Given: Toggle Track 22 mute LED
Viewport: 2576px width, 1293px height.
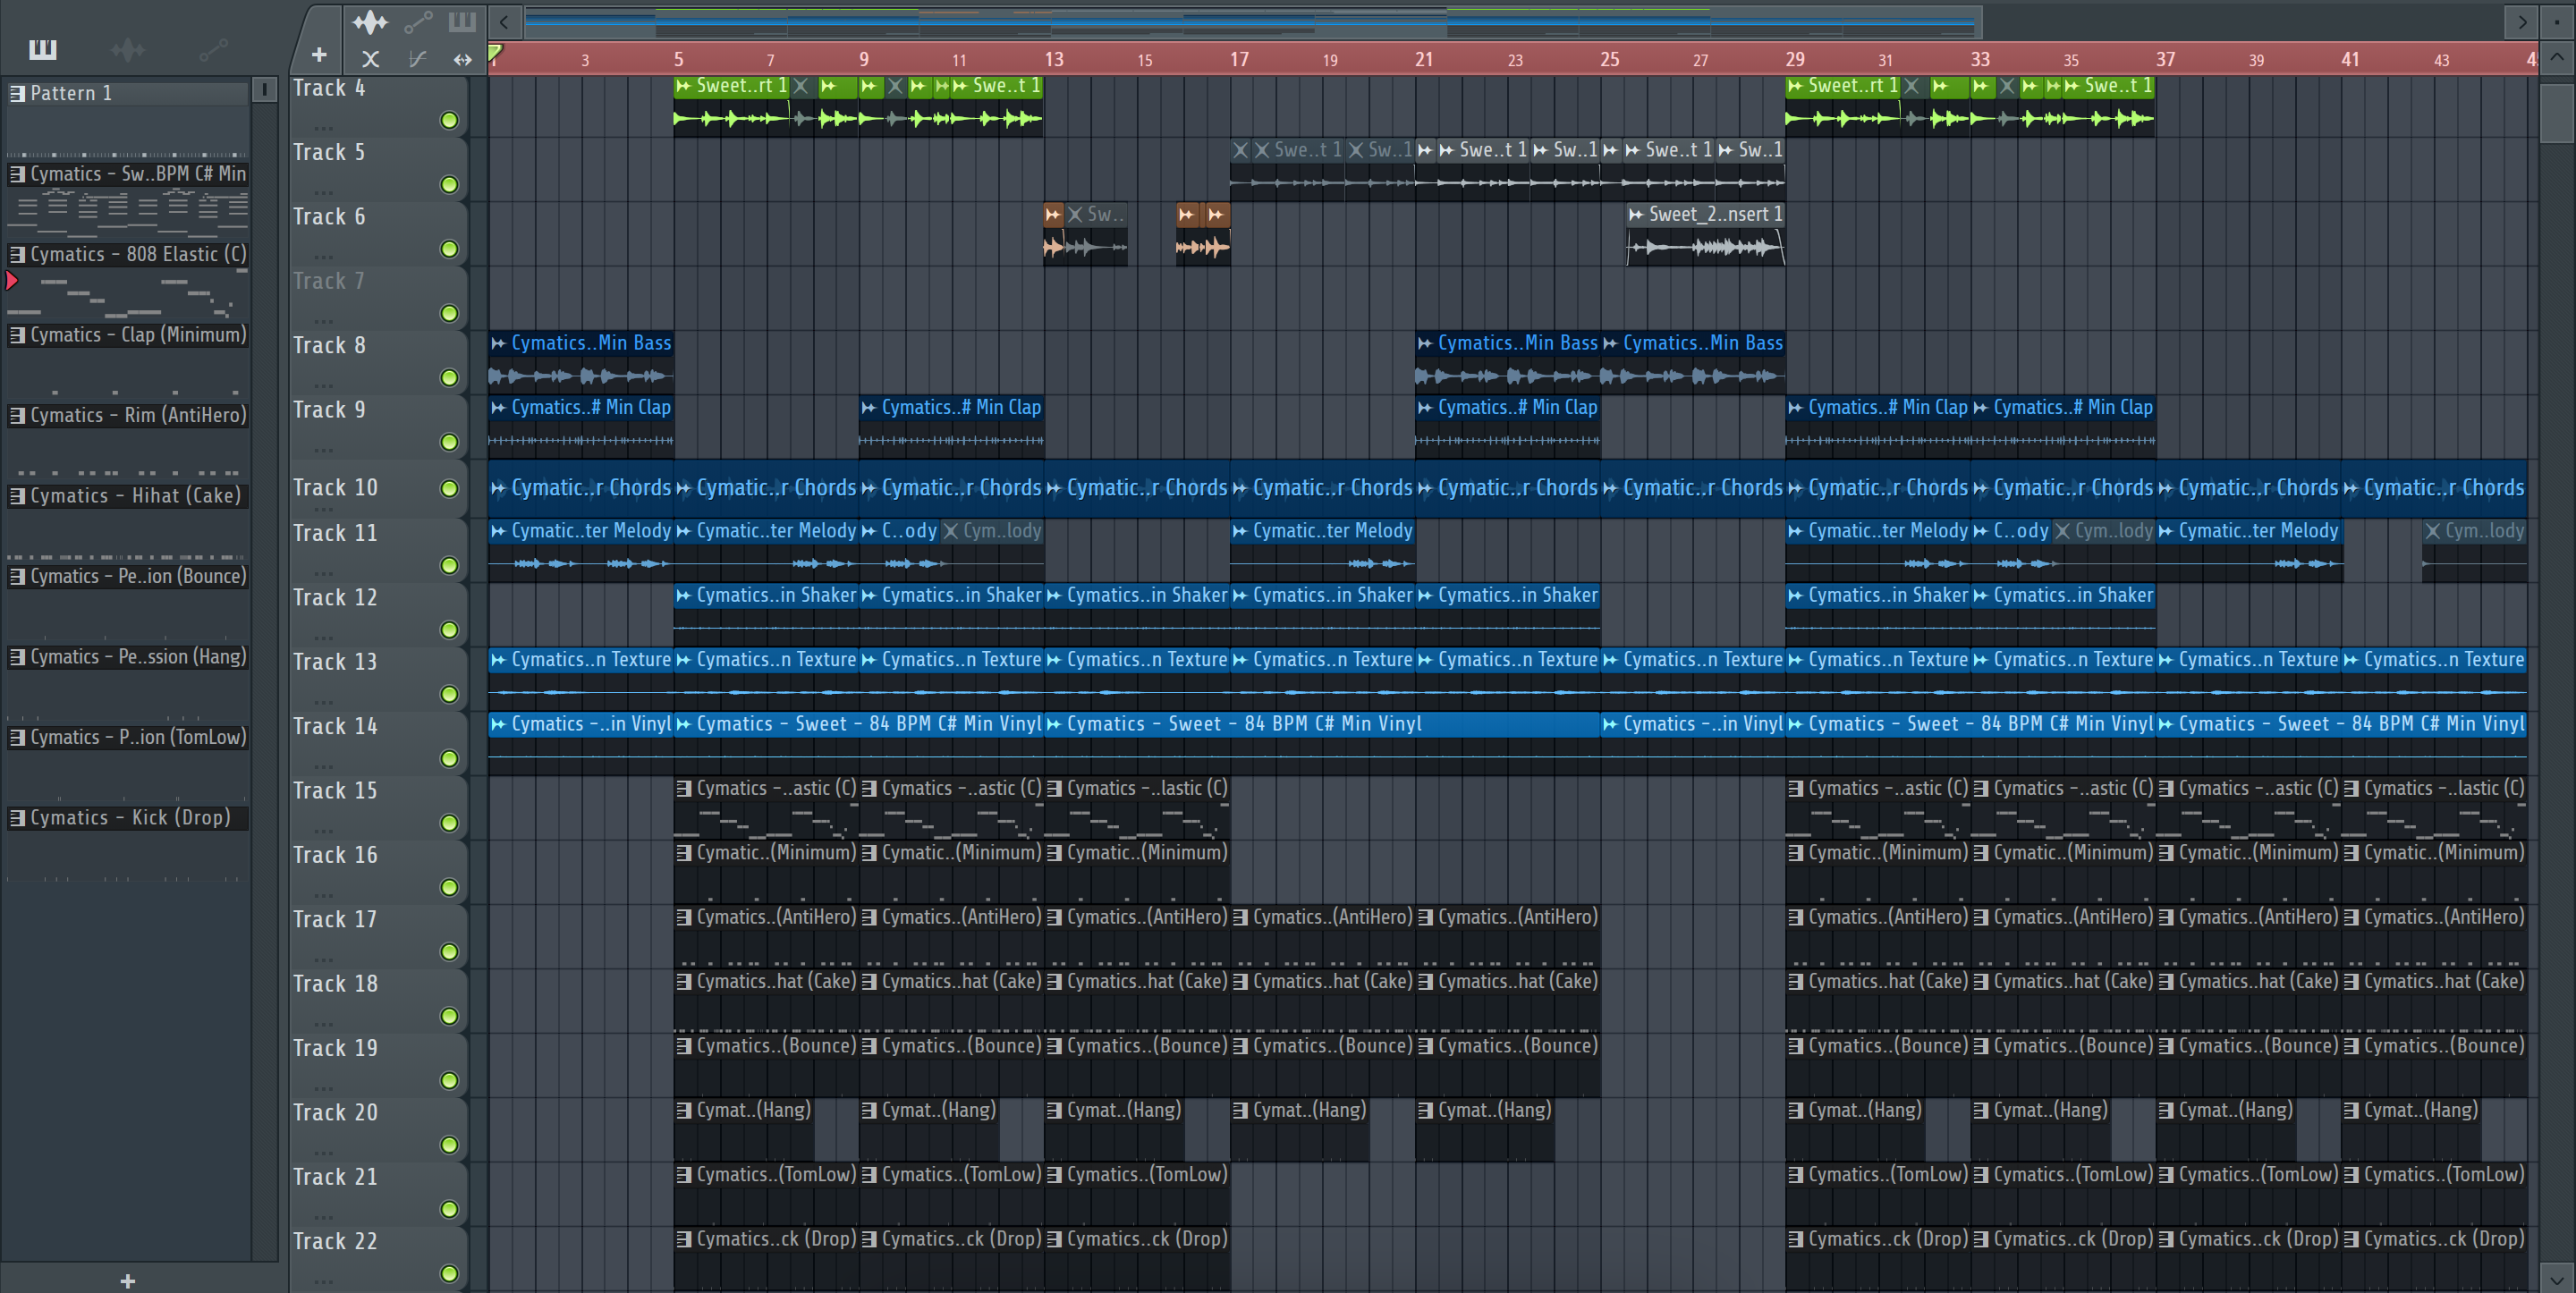Looking at the screenshot, I should click(450, 1273).
